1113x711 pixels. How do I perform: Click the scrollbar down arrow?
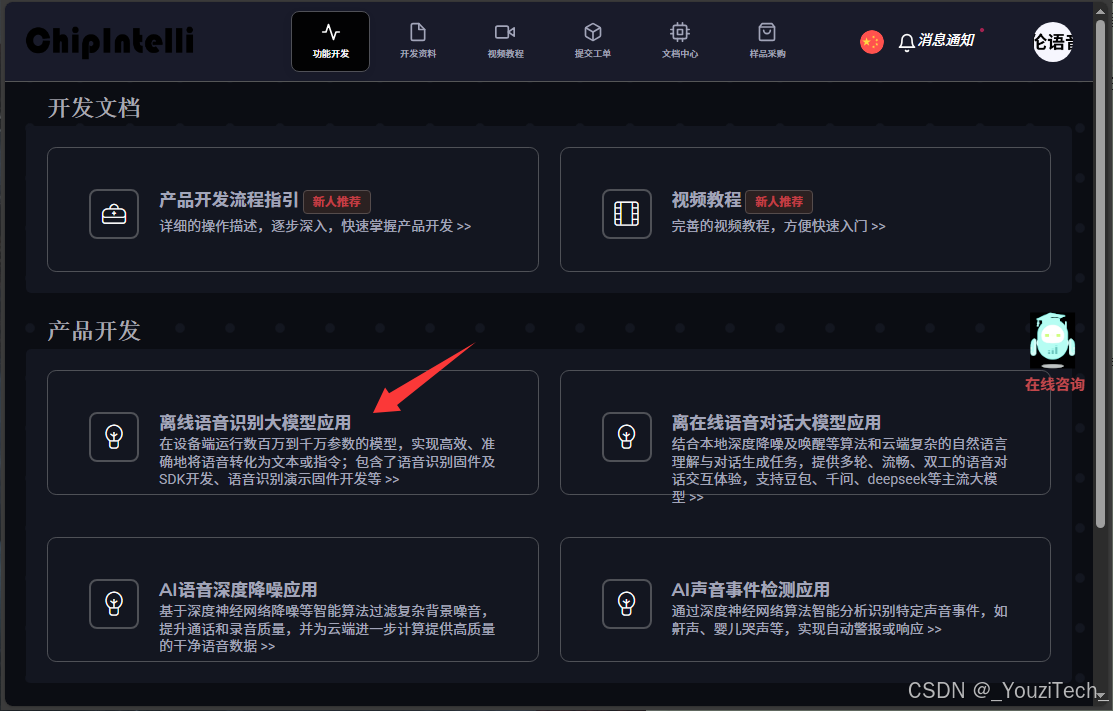point(1100,698)
